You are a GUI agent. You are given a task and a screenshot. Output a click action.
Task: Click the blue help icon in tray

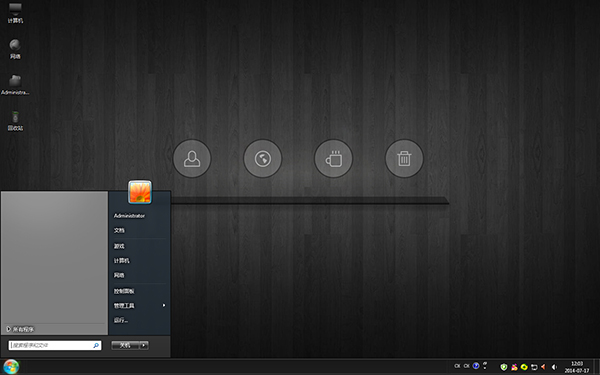point(476,366)
